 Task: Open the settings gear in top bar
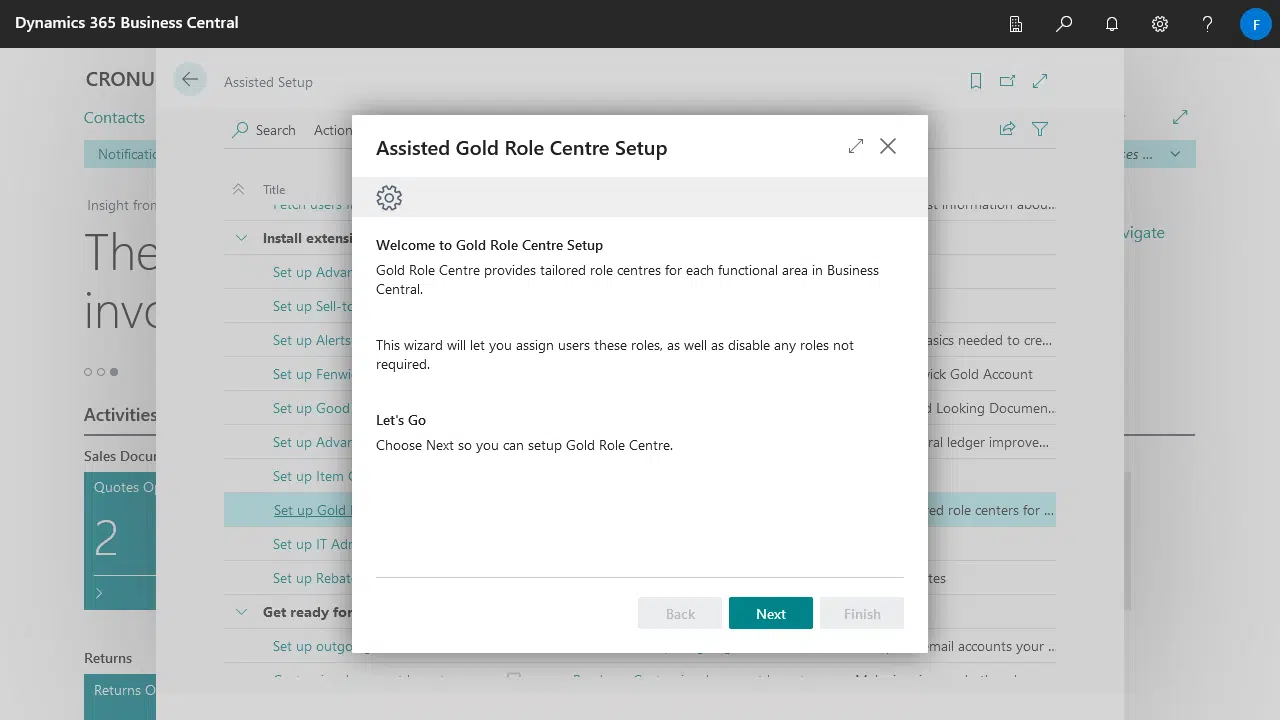click(x=1160, y=24)
